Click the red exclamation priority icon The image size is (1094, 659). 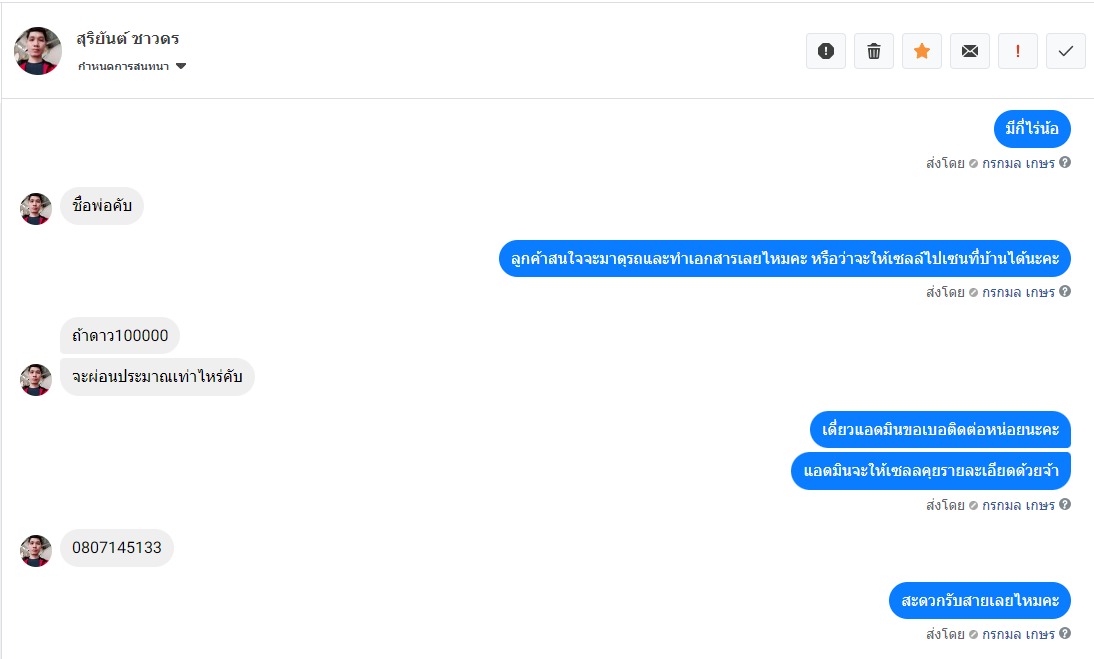[1018, 51]
